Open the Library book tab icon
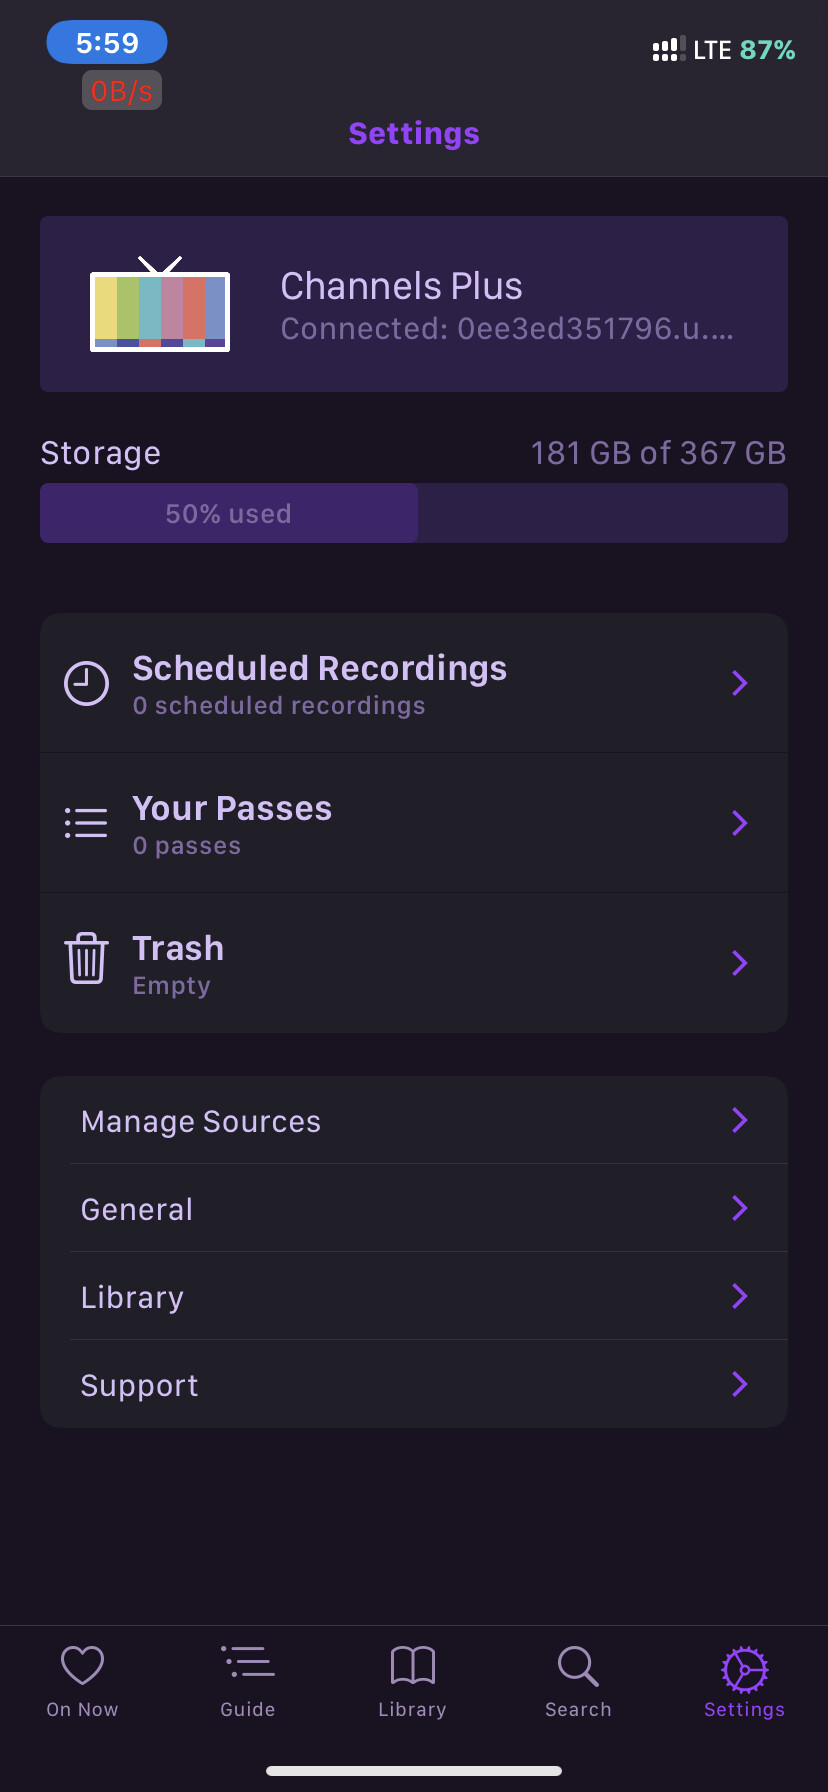This screenshot has width=828, height=1792. pos(412,1666)
